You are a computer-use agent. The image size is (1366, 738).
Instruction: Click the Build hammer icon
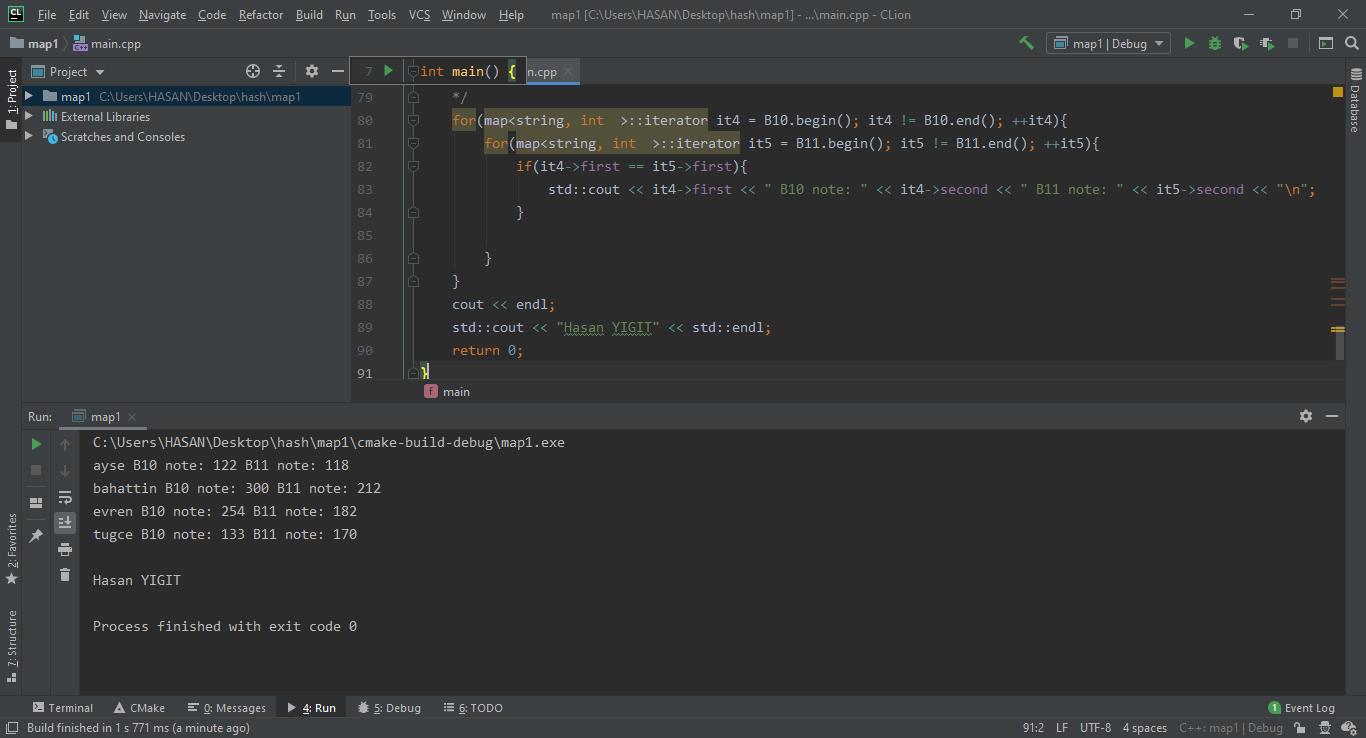click(1026, 43)
